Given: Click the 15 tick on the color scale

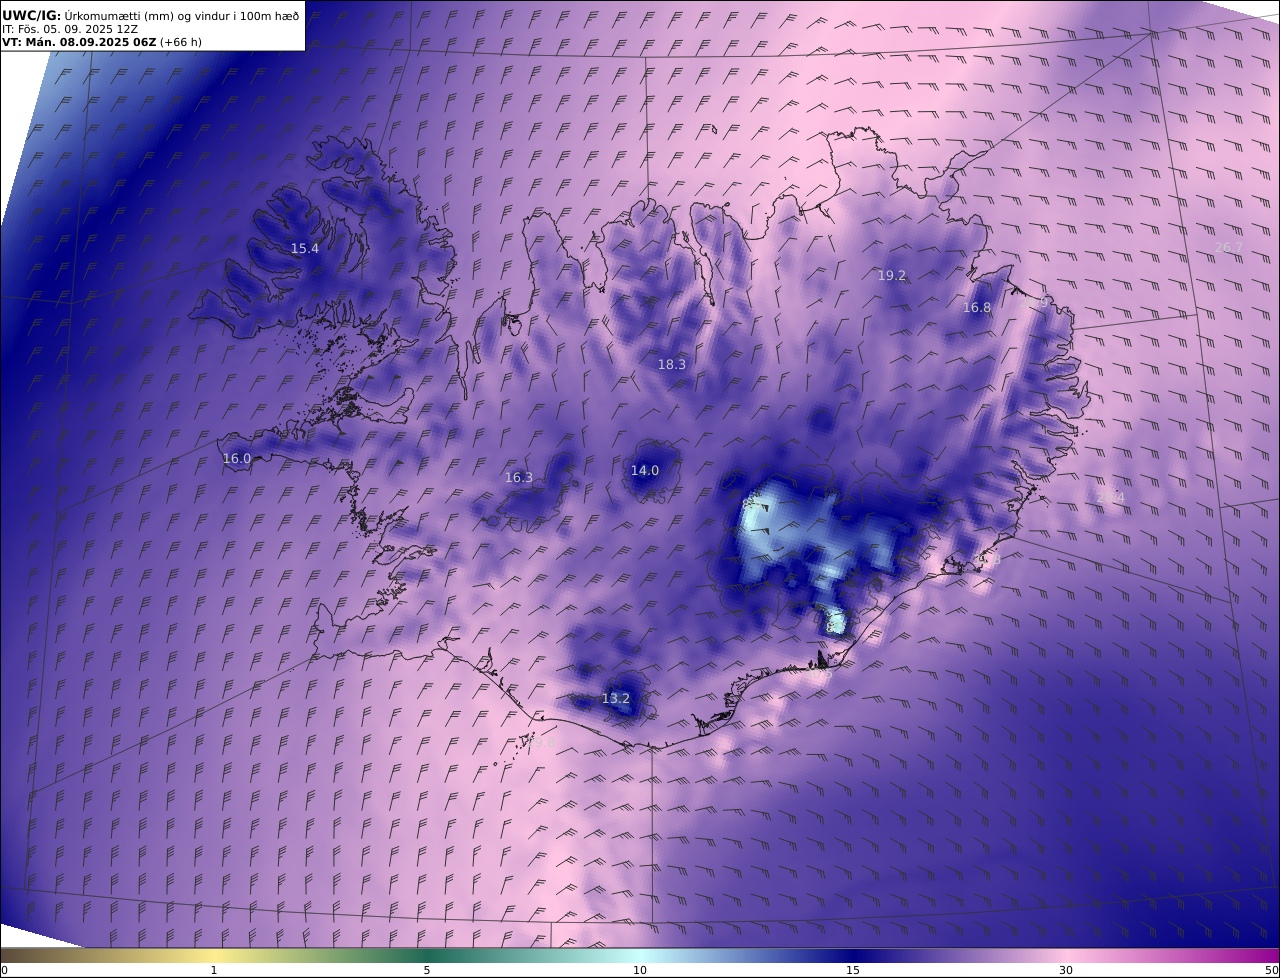Looking at the screenshot, I should point(853,970).
